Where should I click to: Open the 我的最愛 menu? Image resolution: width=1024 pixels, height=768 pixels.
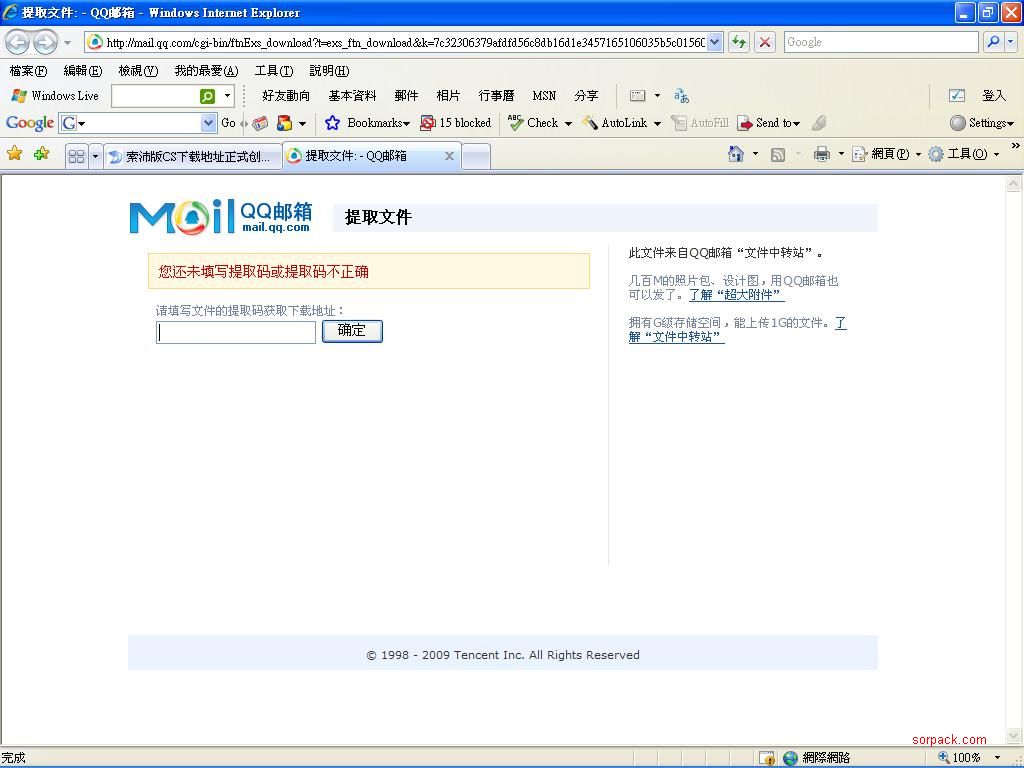[x=206, y=71]
